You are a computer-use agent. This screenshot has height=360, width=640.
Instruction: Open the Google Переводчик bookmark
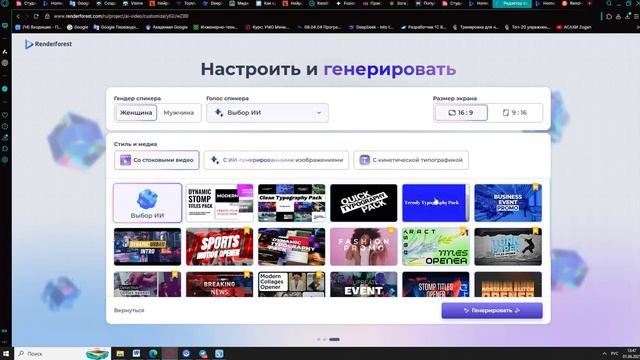click(117, 27)
